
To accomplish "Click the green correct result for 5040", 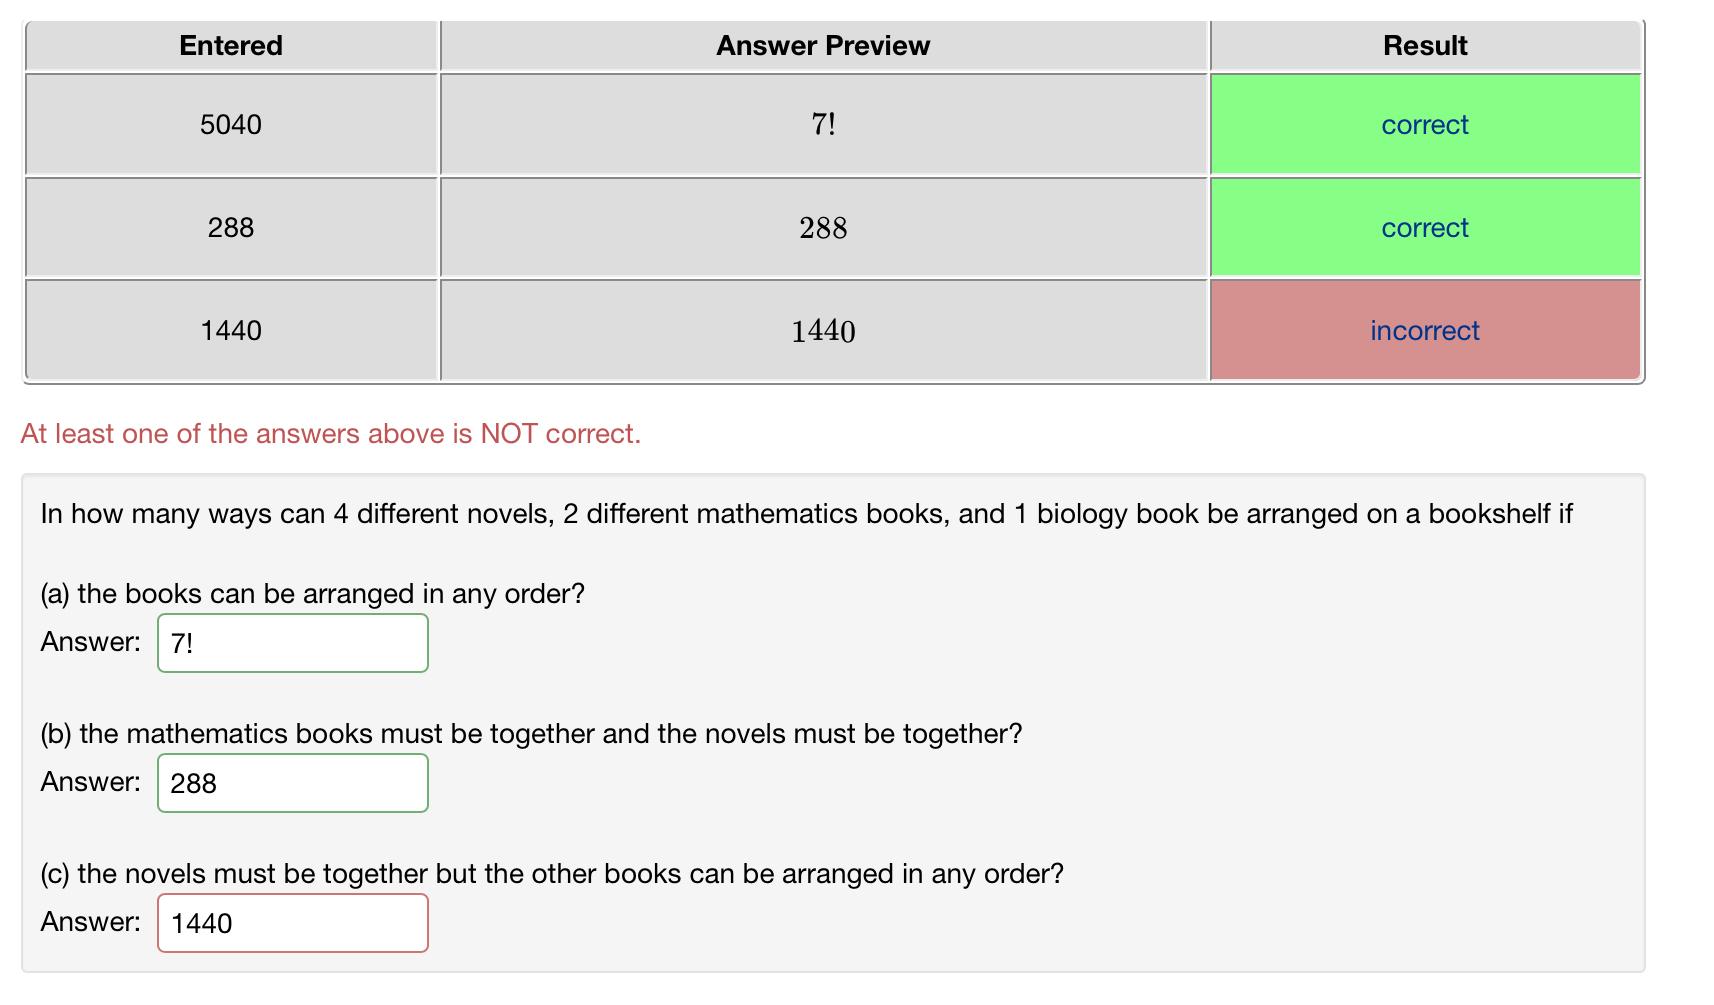I will click(x=1424, y=124).
